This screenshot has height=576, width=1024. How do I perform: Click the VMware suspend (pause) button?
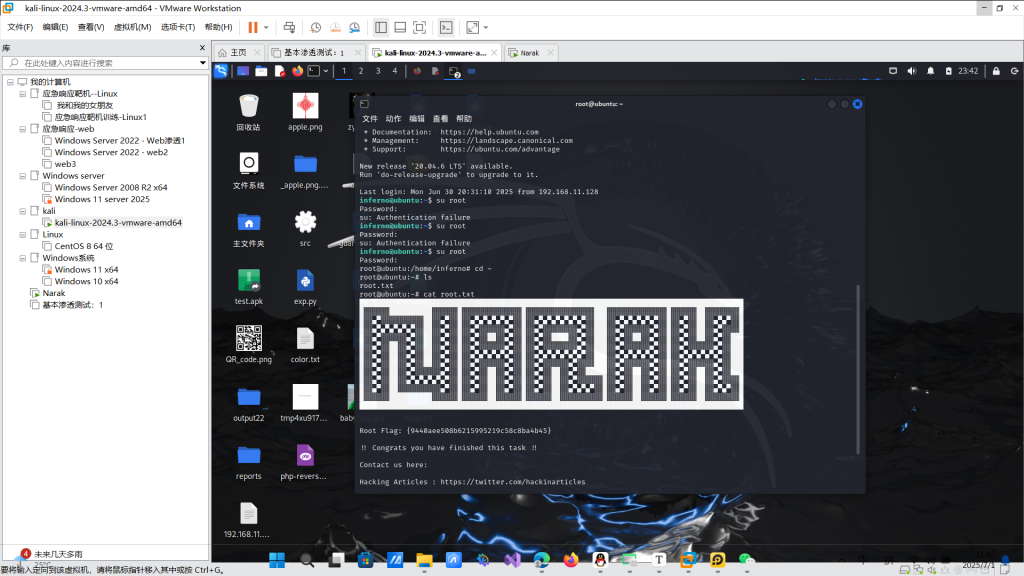252,27
